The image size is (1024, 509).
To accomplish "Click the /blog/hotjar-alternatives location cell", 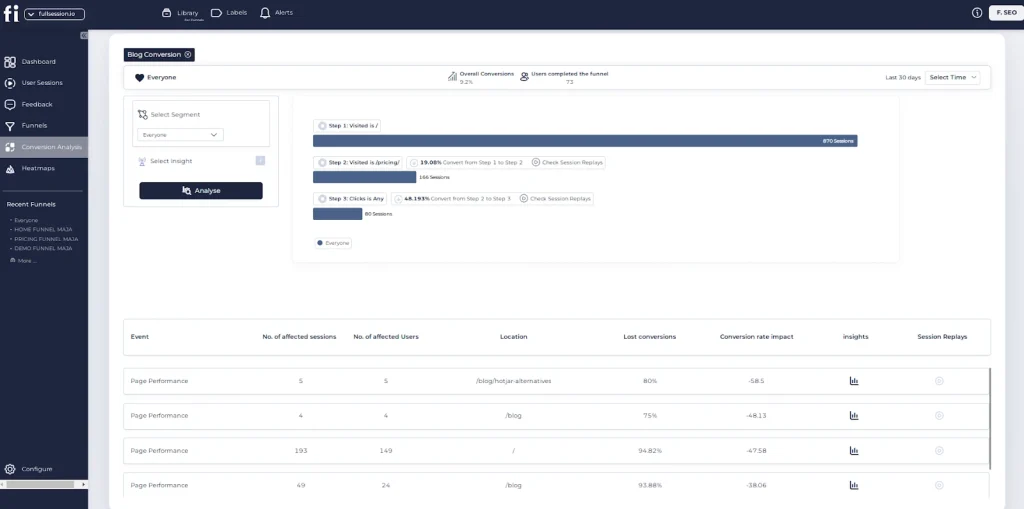I will [513, 381].
